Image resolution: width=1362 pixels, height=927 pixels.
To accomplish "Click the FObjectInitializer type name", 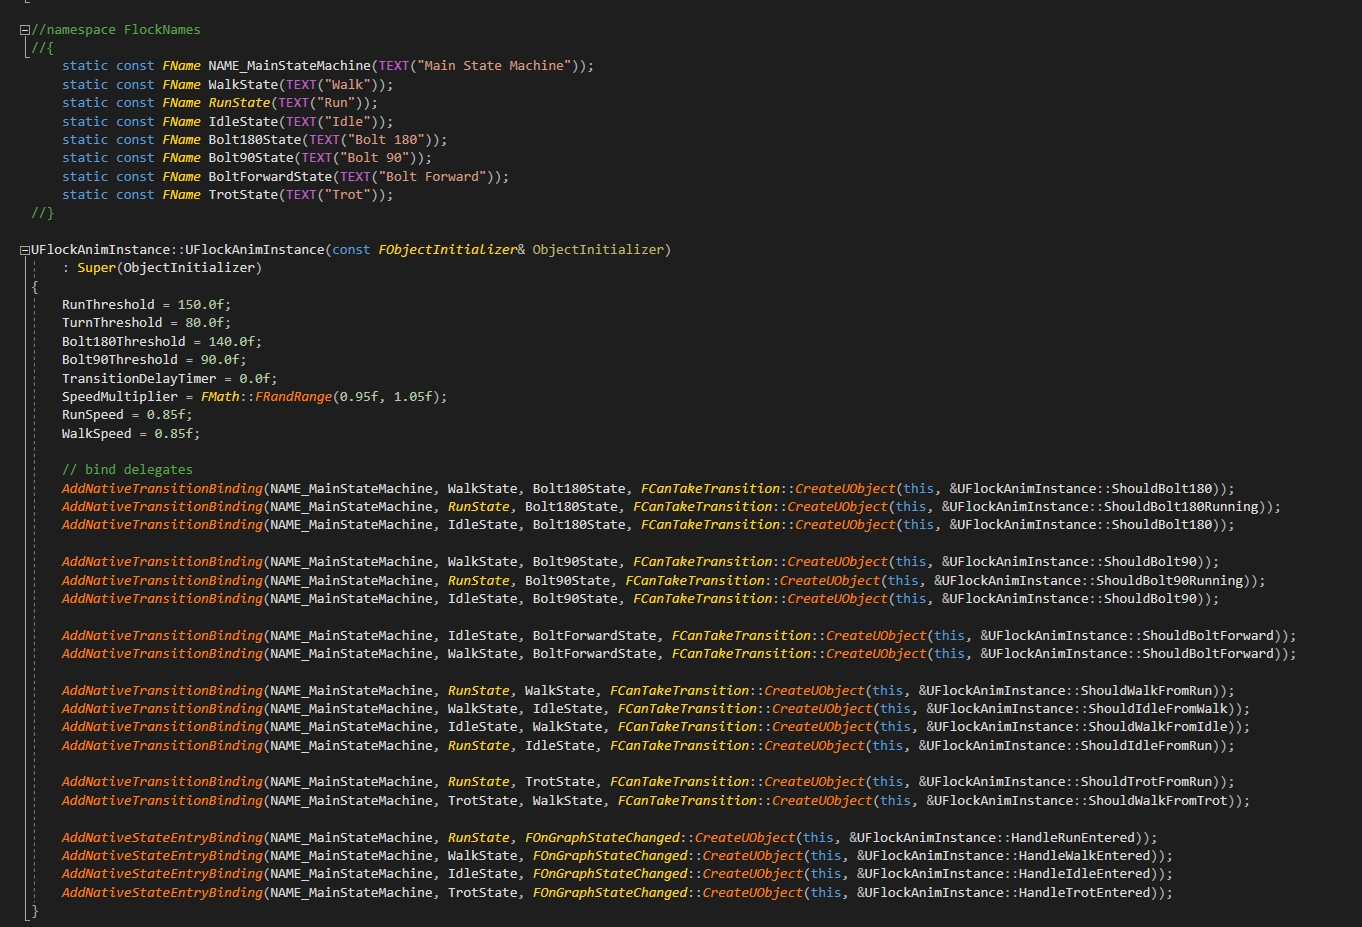I will pos(447,250).
